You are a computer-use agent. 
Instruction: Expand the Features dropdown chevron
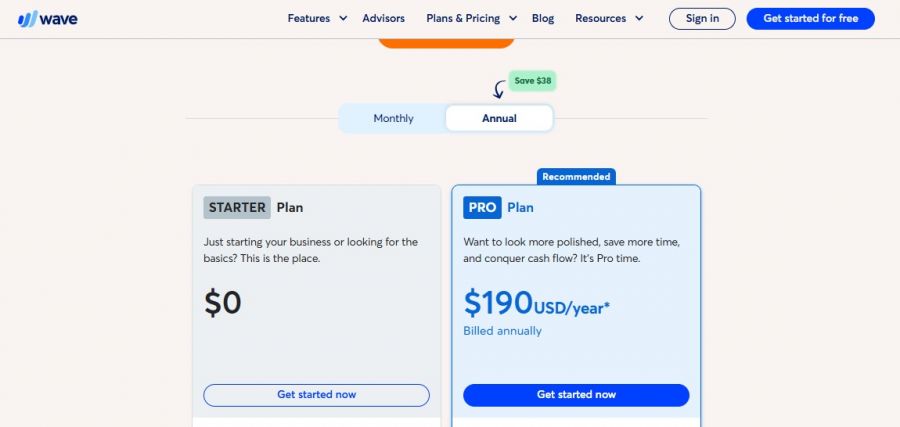[x=343, y=18]
